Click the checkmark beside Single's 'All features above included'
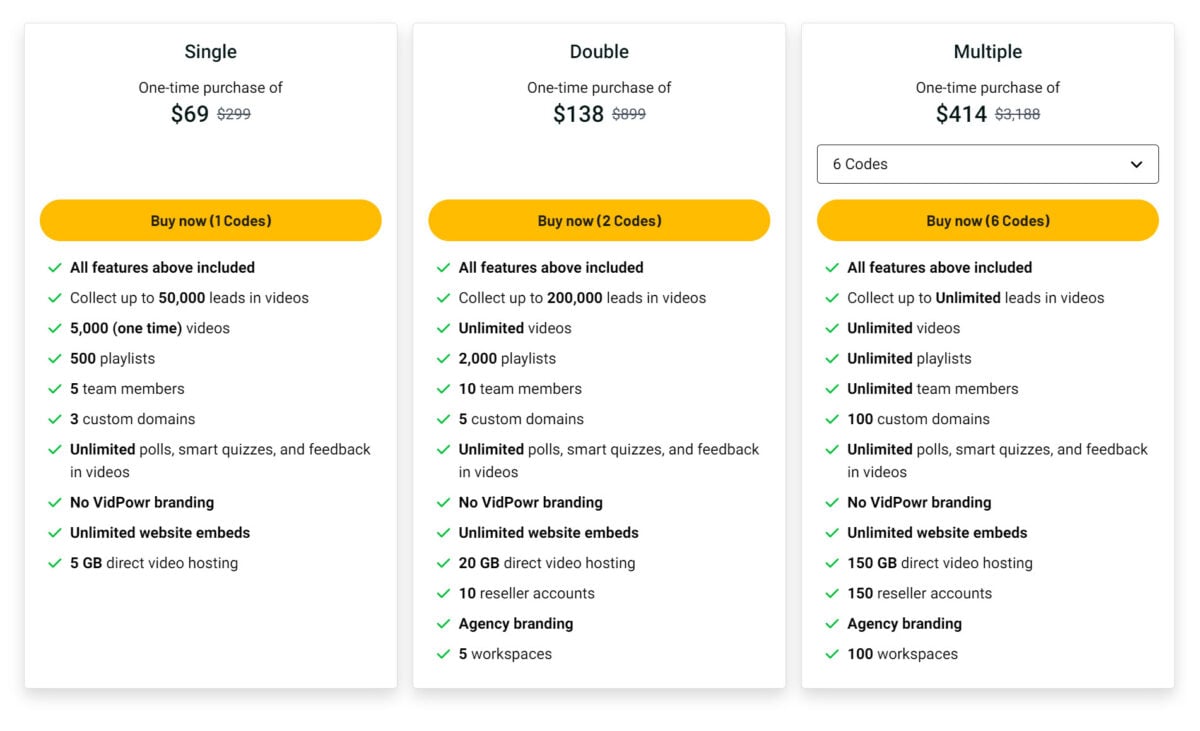 pos(54,267)
